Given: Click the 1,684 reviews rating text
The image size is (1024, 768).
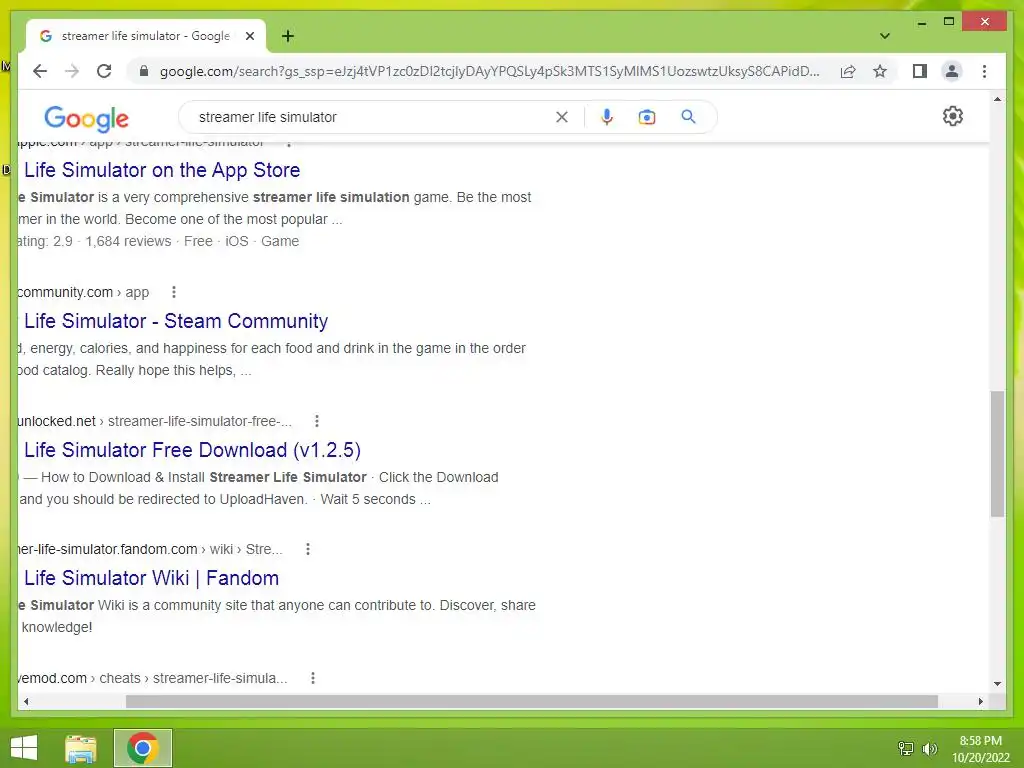Looking at the screenshot, I should point(128,241).
